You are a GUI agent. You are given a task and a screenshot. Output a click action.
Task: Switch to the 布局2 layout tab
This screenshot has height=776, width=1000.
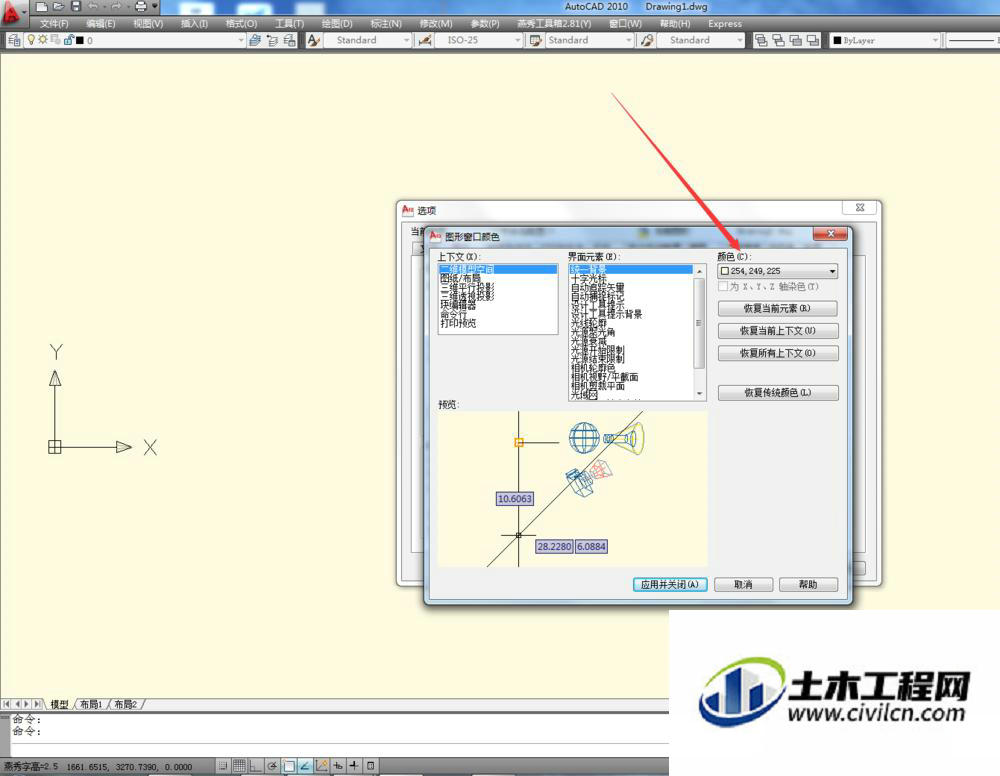click(x=126, y=704)
